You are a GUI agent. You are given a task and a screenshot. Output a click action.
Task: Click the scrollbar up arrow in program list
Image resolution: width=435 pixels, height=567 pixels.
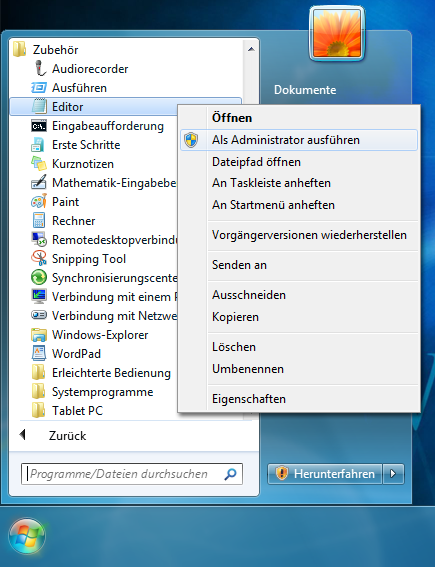coord(251,49)
